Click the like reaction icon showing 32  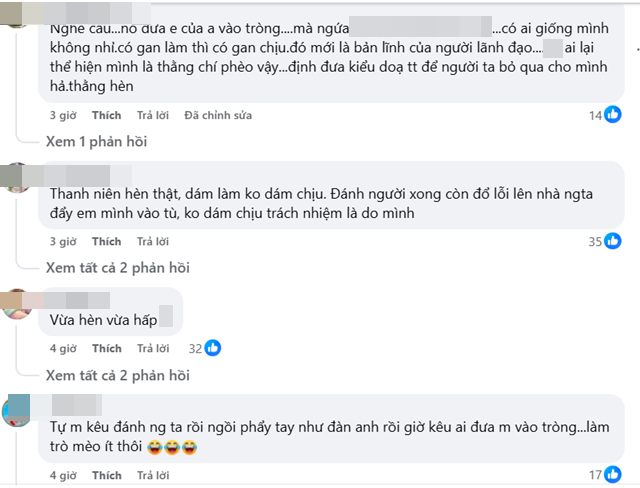[x=212, y=348]
